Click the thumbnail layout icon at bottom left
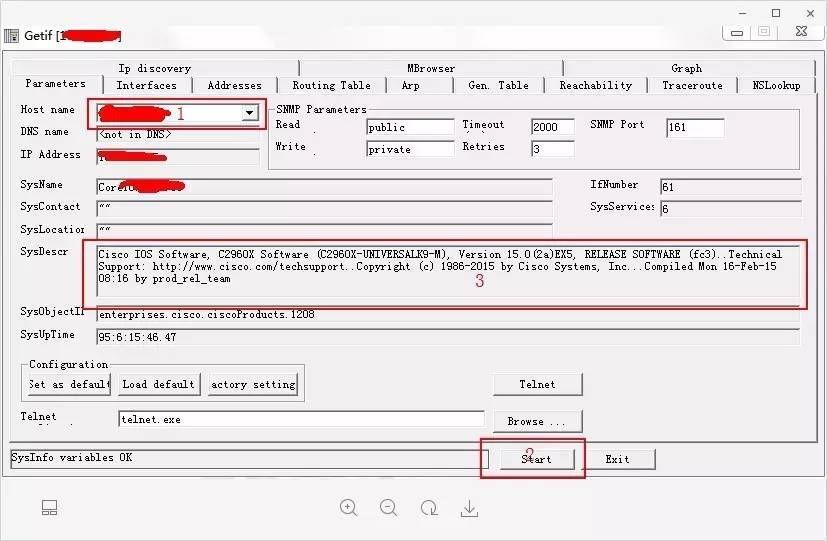This screenshot has height=541, width=827. coord(49,508)
